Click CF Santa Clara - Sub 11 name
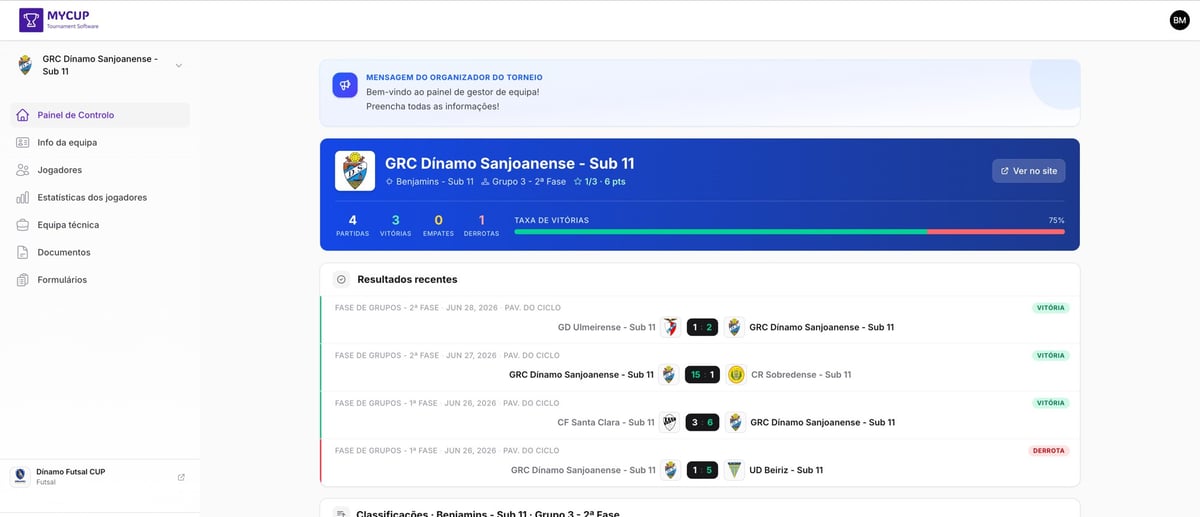The width and height of the screenshot is (1200, 517). tap(606, 422)
